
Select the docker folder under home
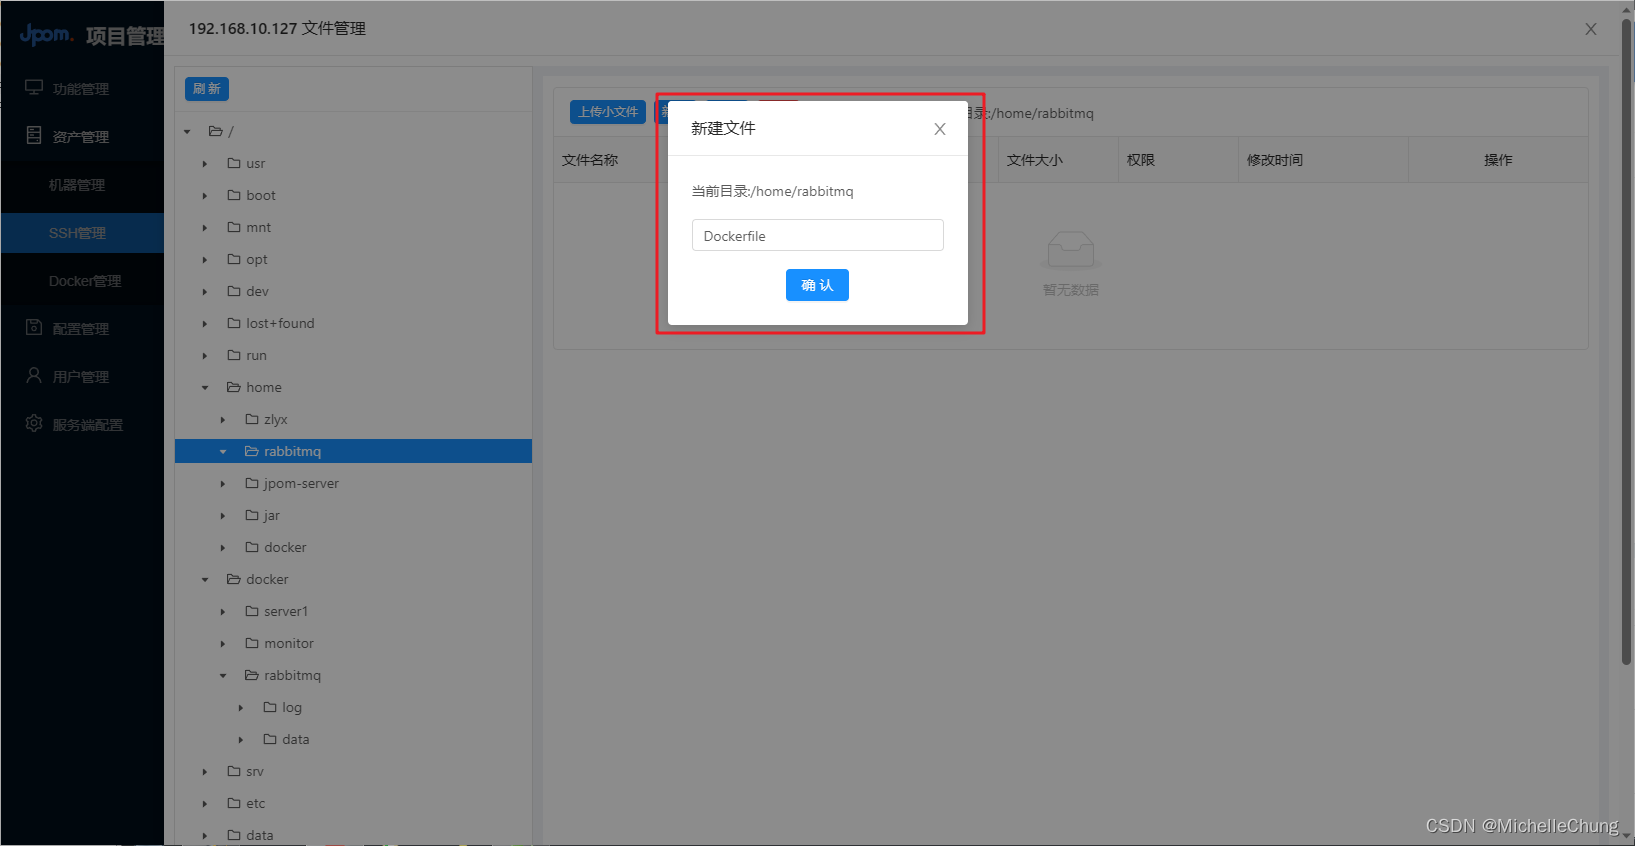point(285,547)
